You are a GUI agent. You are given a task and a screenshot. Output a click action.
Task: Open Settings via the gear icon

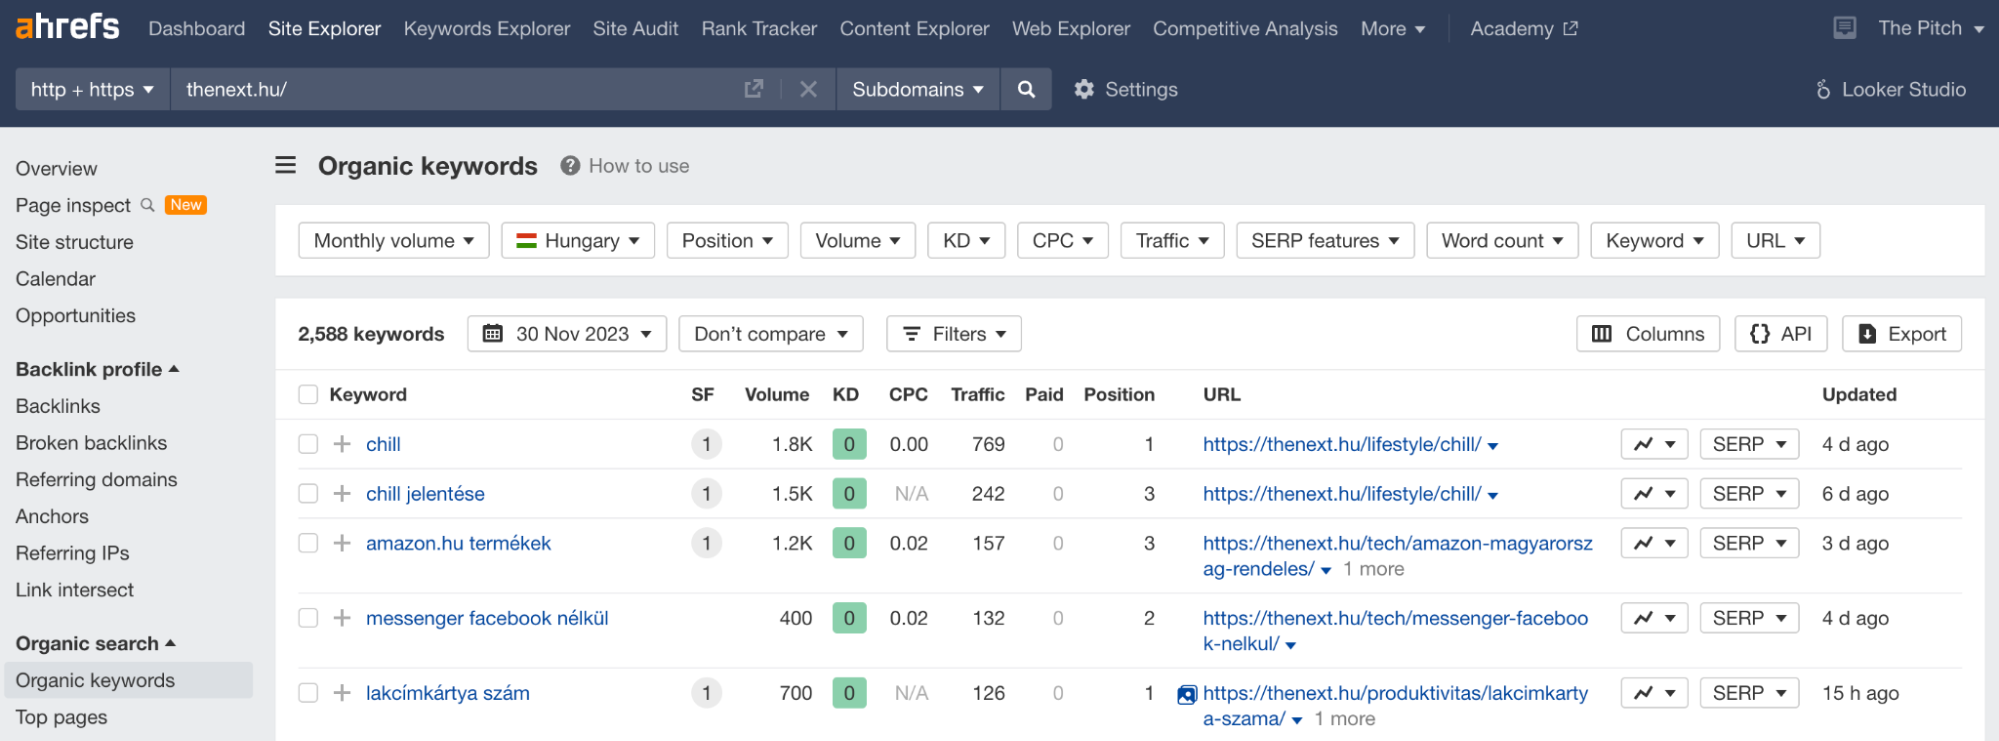(x=1085, y=89)
